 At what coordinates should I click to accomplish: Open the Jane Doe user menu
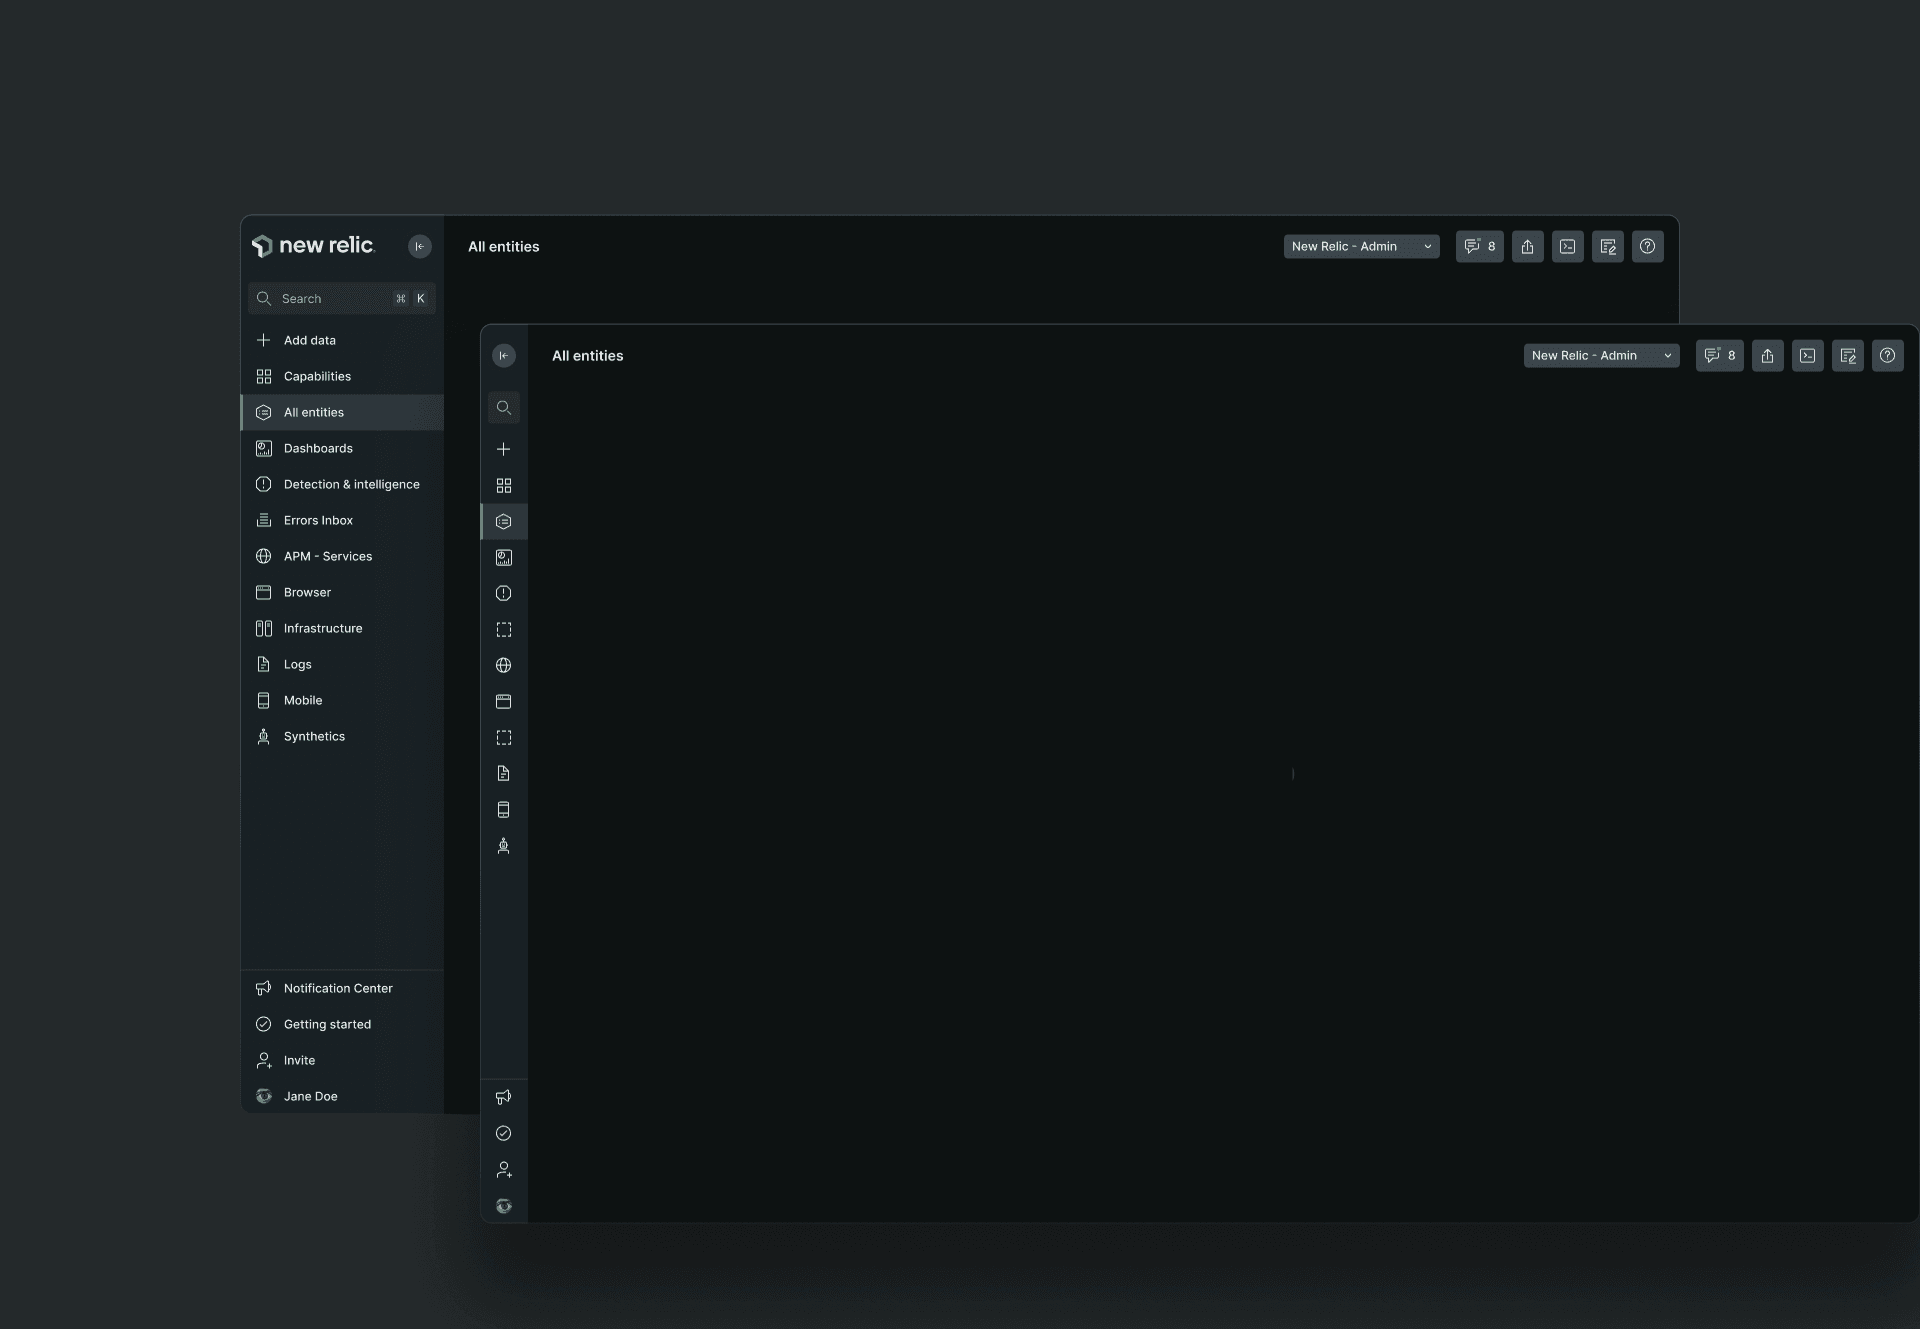310,1096
